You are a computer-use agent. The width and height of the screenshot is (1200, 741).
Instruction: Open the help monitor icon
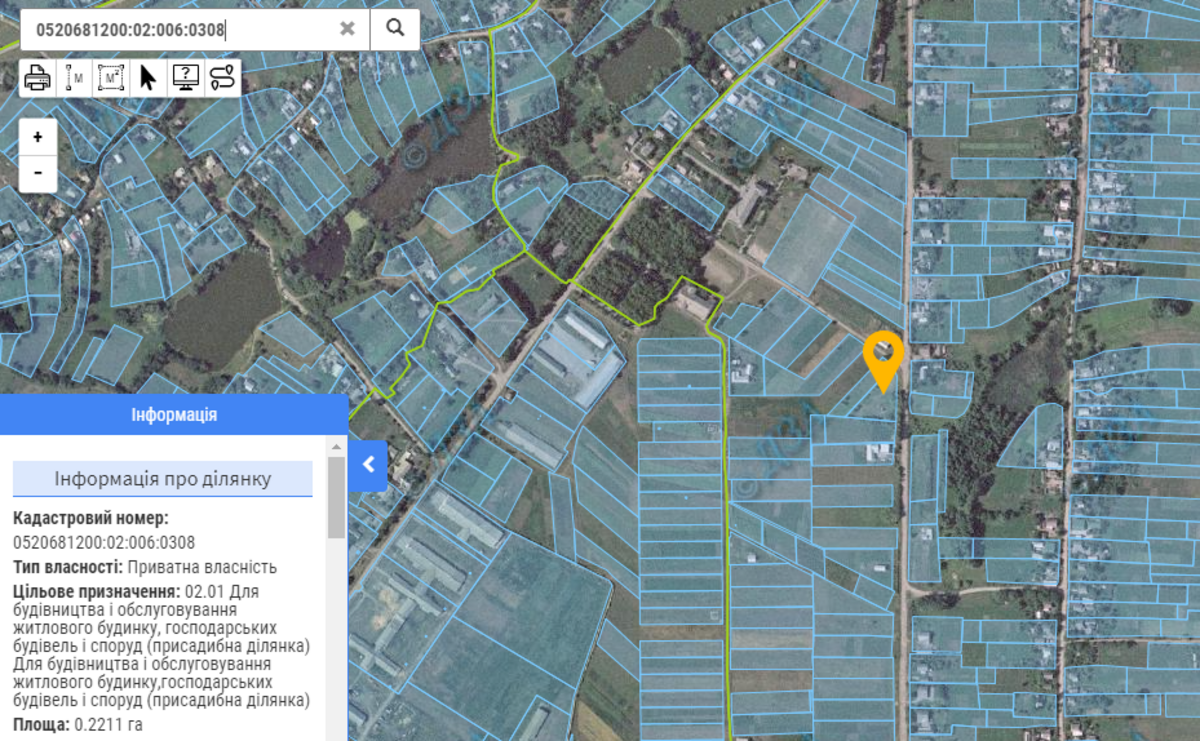tap(185, 77)
